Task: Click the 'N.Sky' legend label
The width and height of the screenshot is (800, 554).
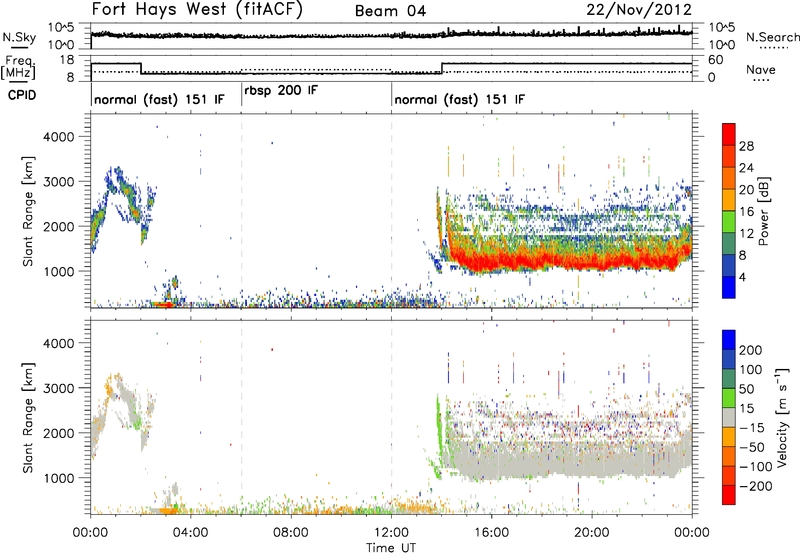Action: coord(19,37)
